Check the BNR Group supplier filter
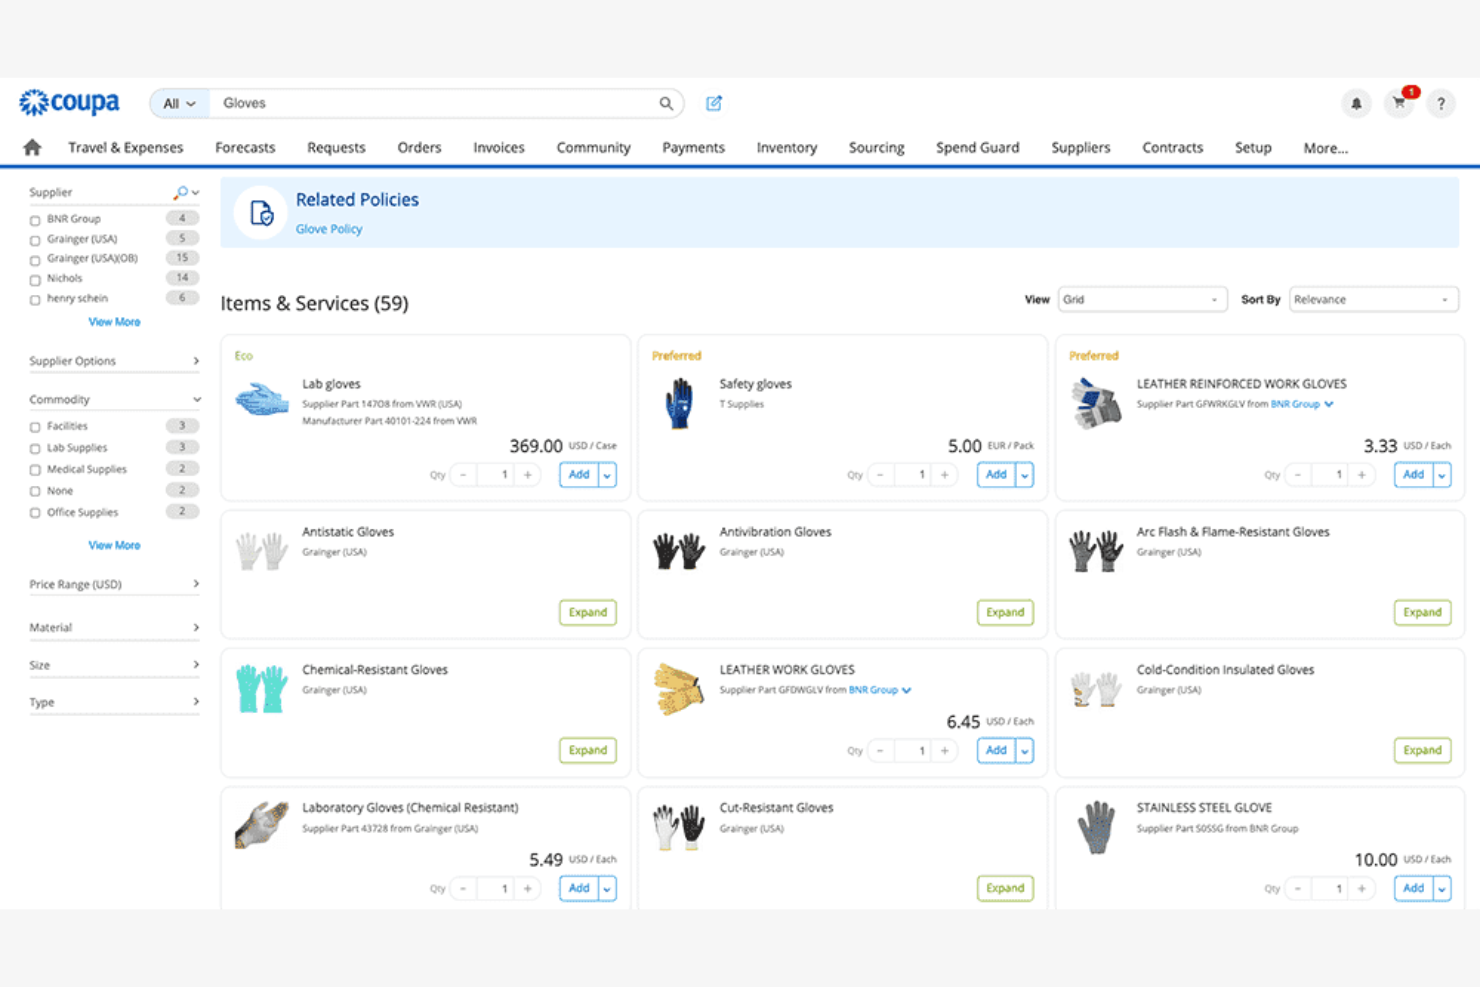 [35, 220]
